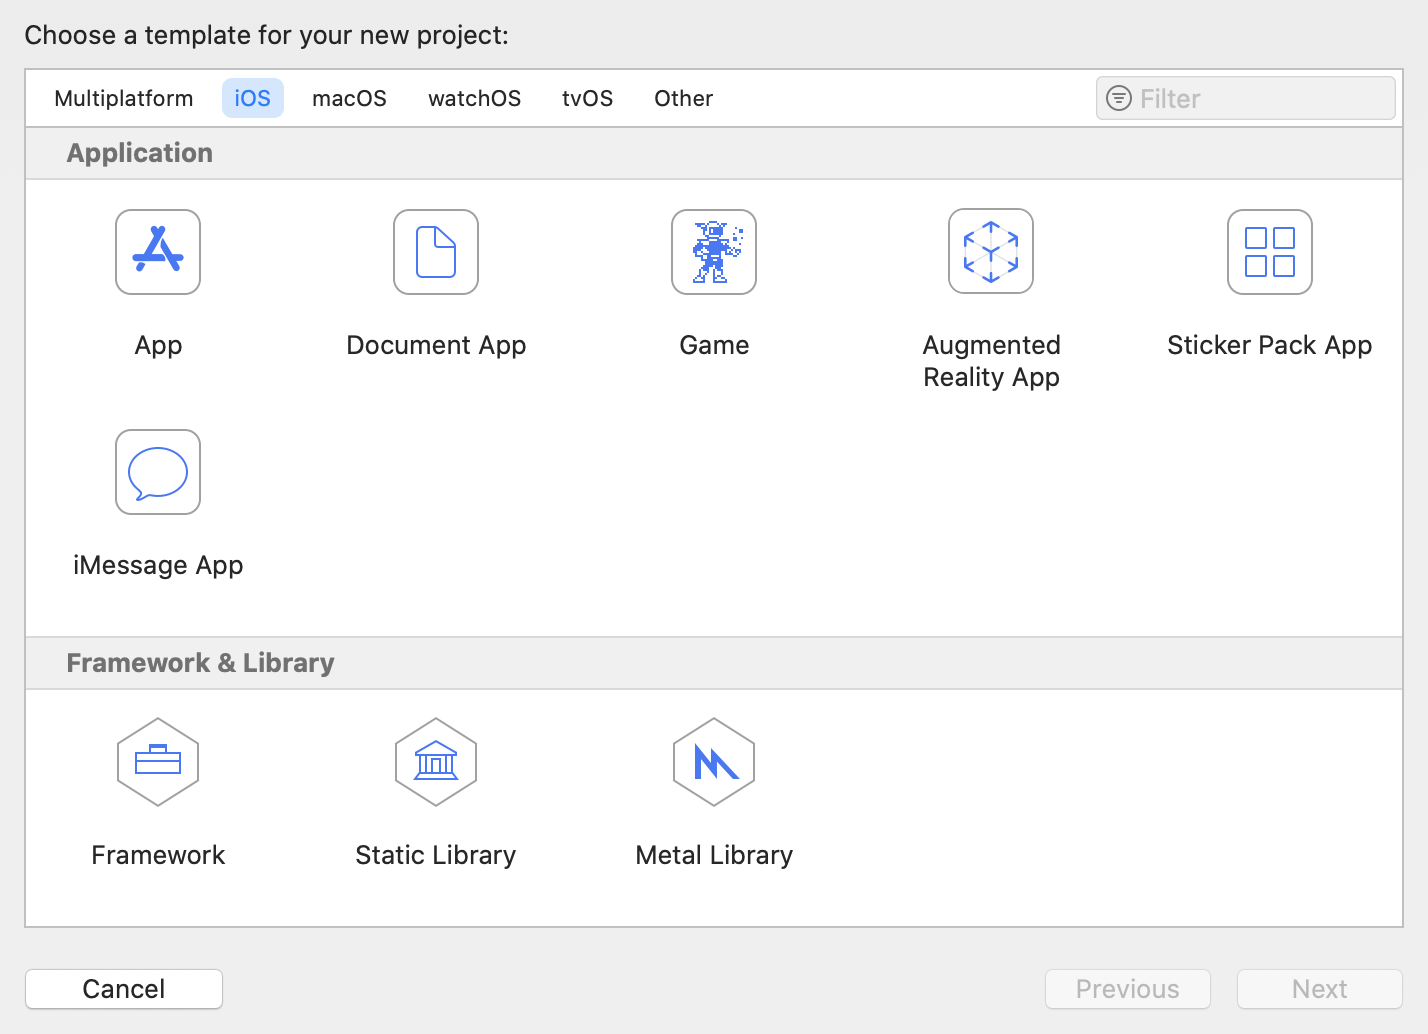Click the 'Metal Library' label
The width and height of the screenshot is (1428, 1034).
pyautogui.click(x=714, y=856)
